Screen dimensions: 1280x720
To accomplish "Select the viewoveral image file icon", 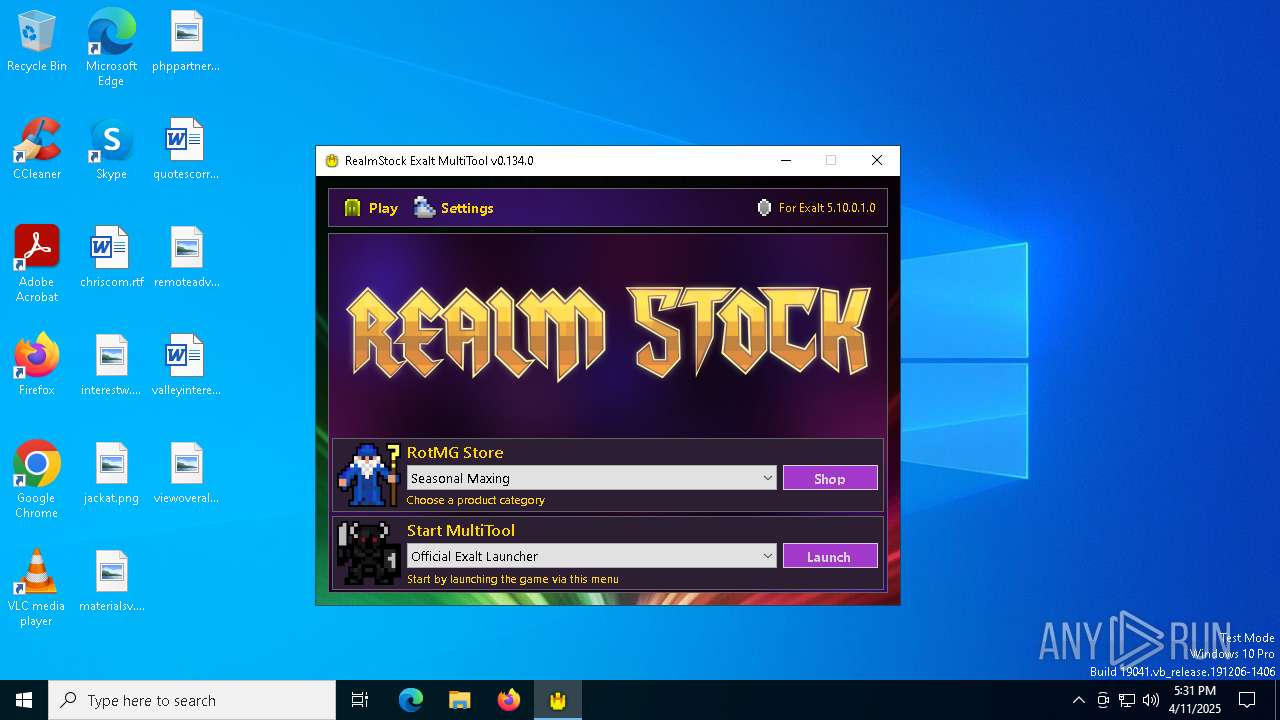I will (186, 474).
